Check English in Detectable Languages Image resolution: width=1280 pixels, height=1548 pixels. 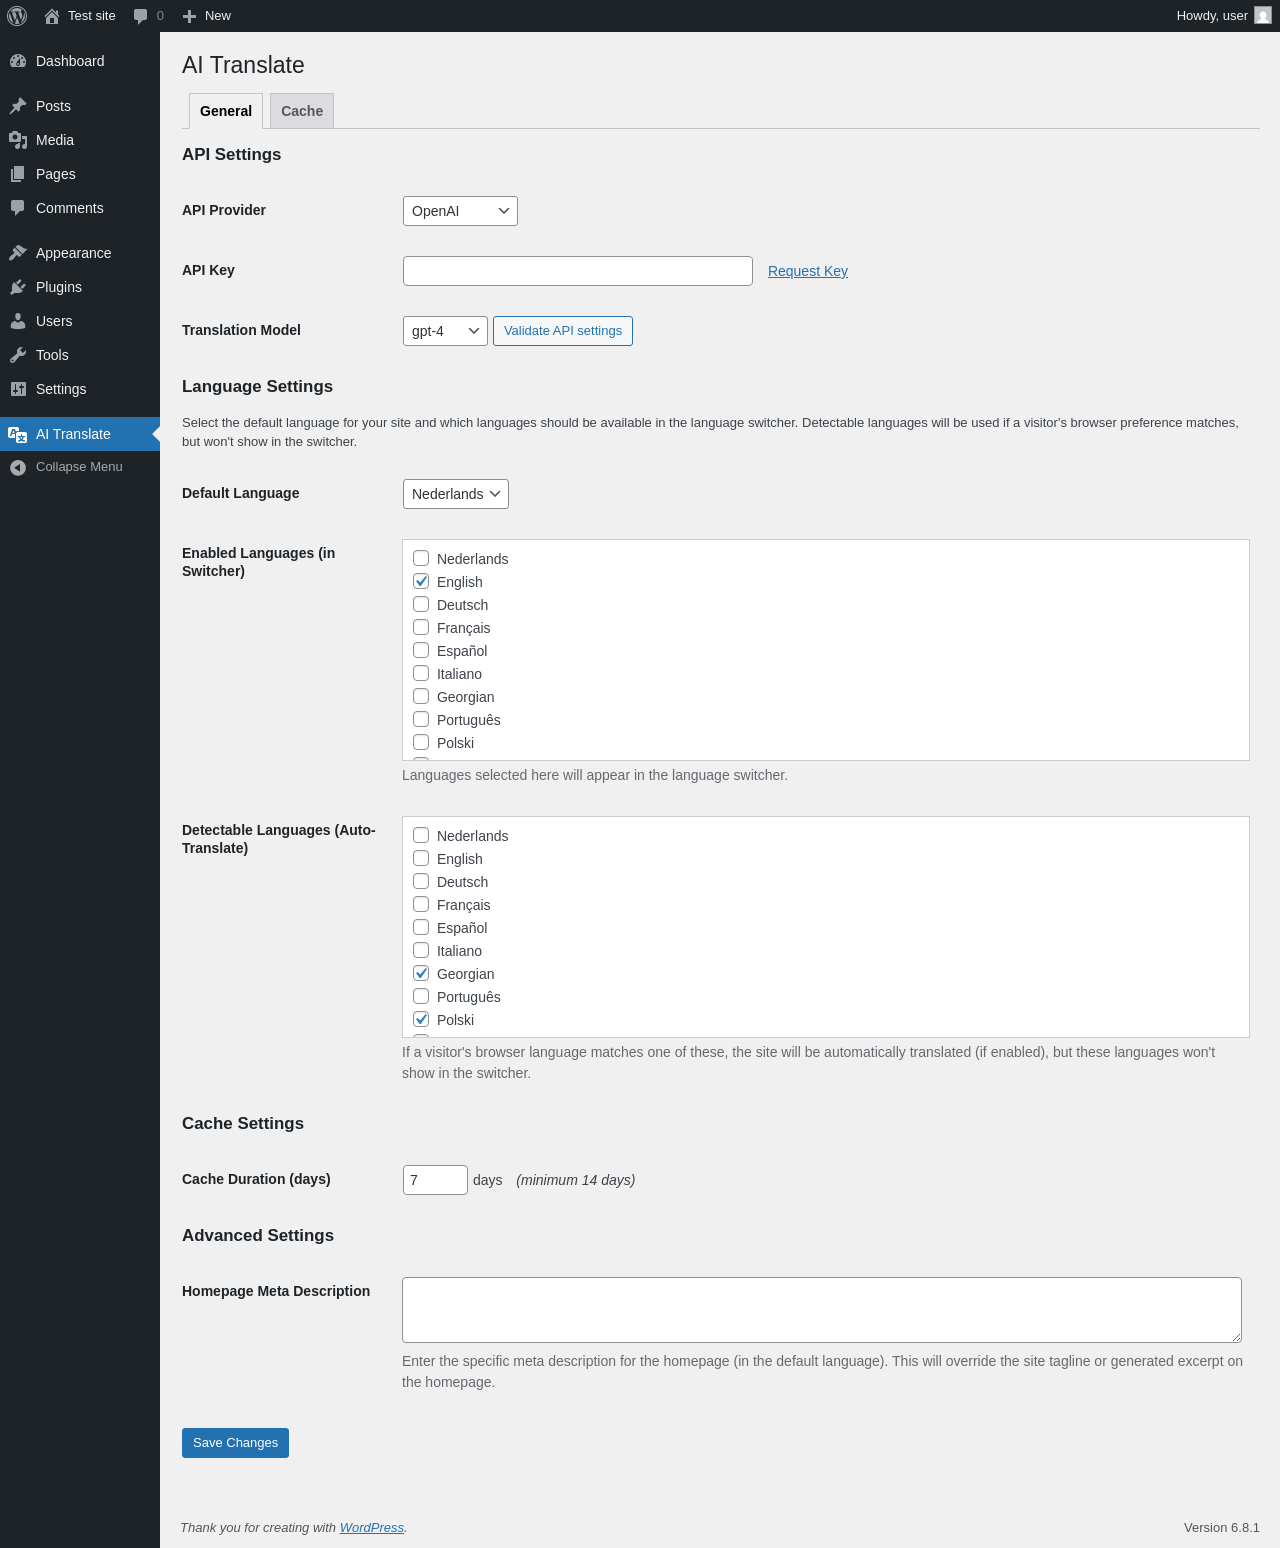pyautogui.click(x=421, y=858)
